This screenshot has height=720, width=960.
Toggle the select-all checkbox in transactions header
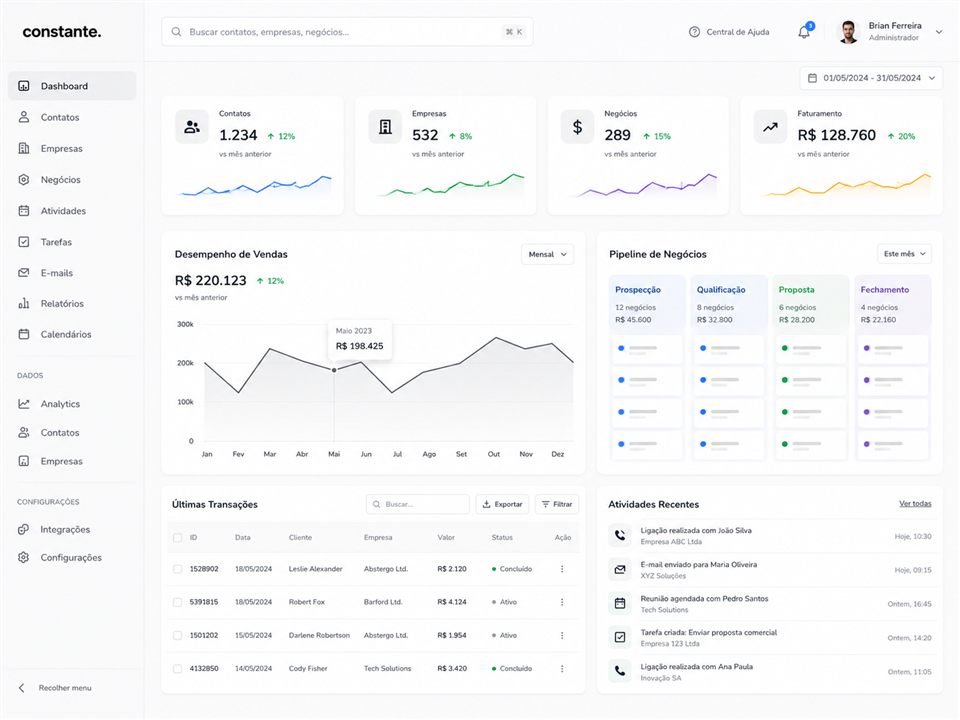[178, 538]
